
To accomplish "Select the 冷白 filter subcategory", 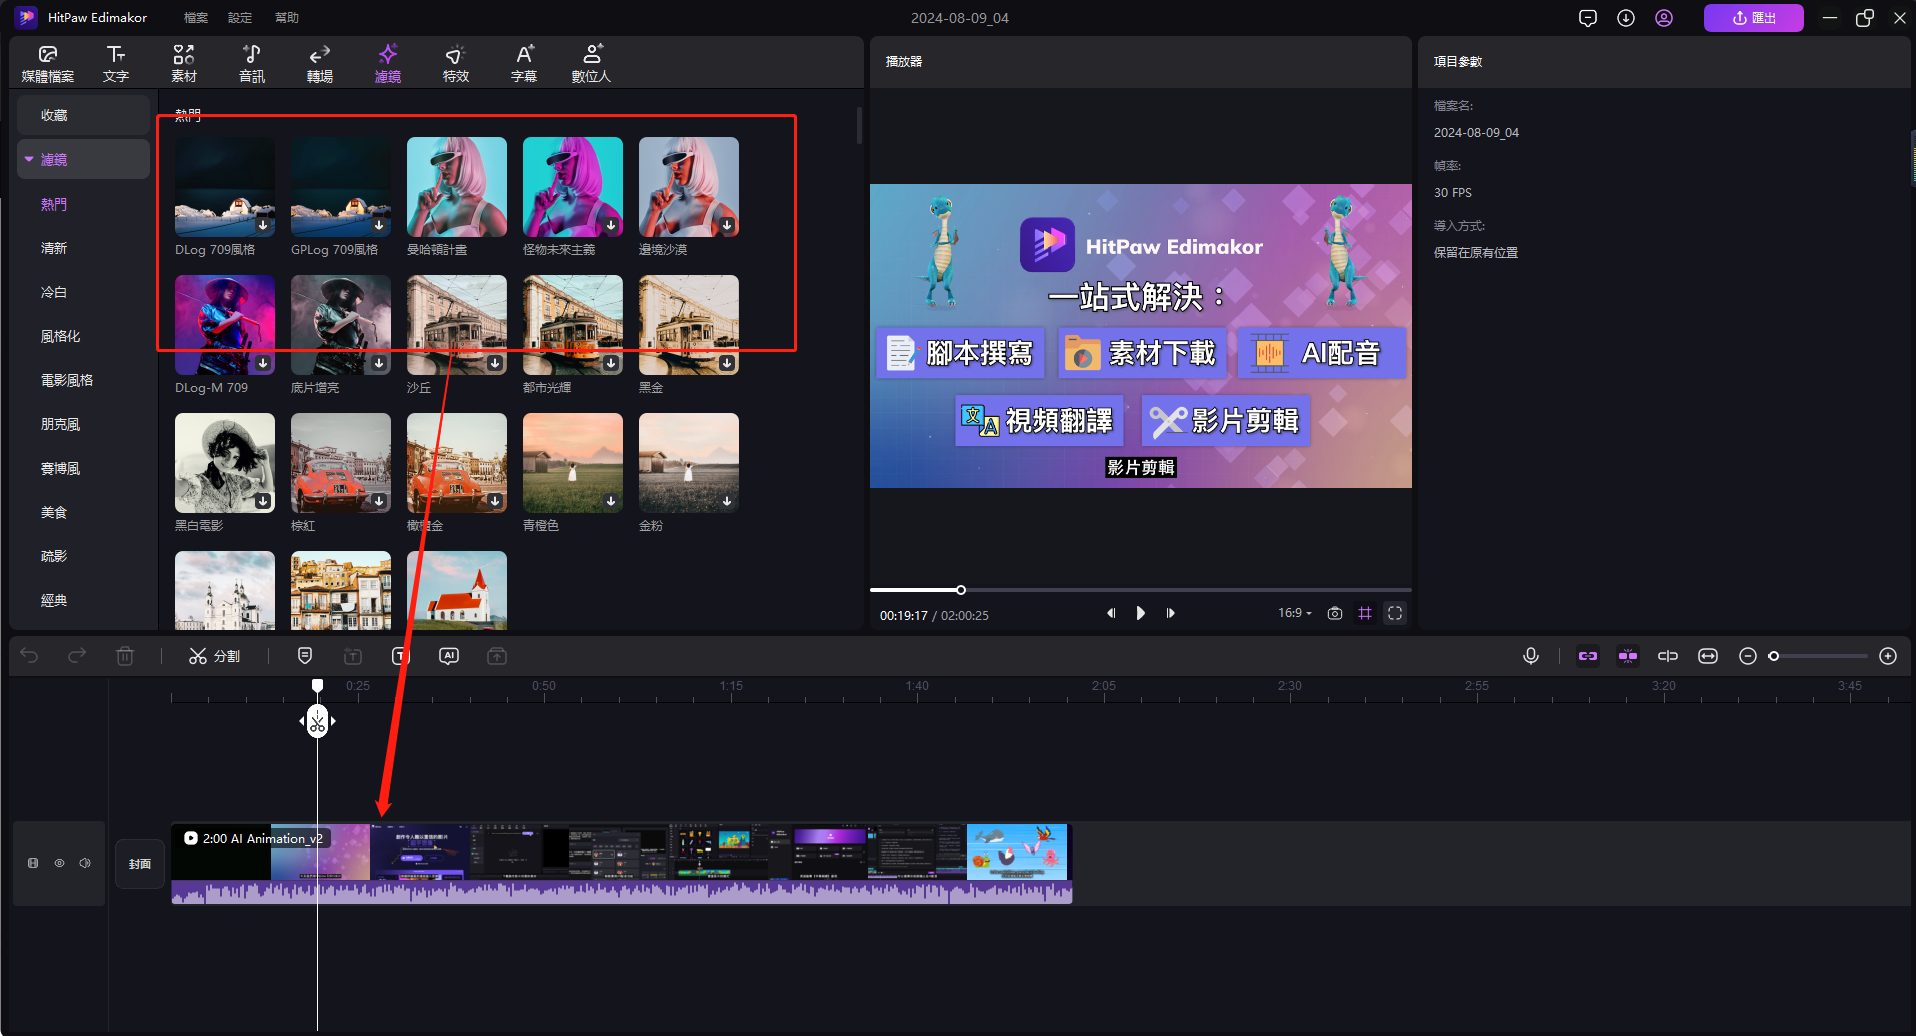I will (54, 292).
